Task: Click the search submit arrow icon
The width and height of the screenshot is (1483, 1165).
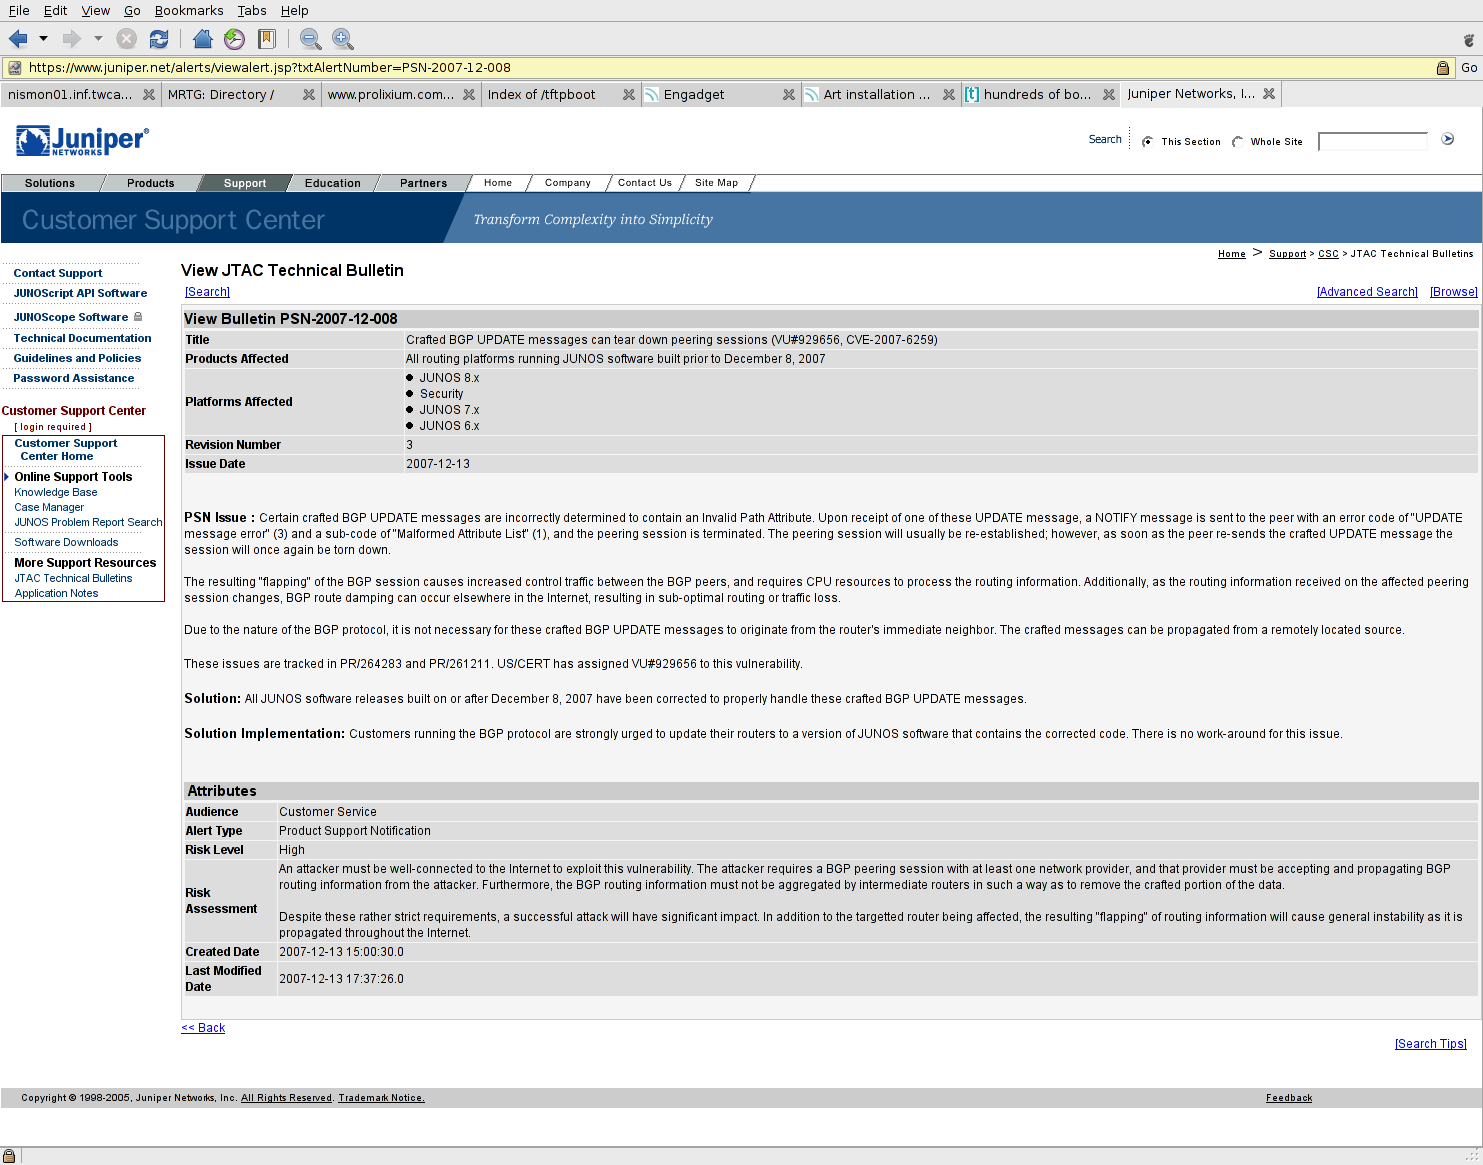Action: point(1447,139)
